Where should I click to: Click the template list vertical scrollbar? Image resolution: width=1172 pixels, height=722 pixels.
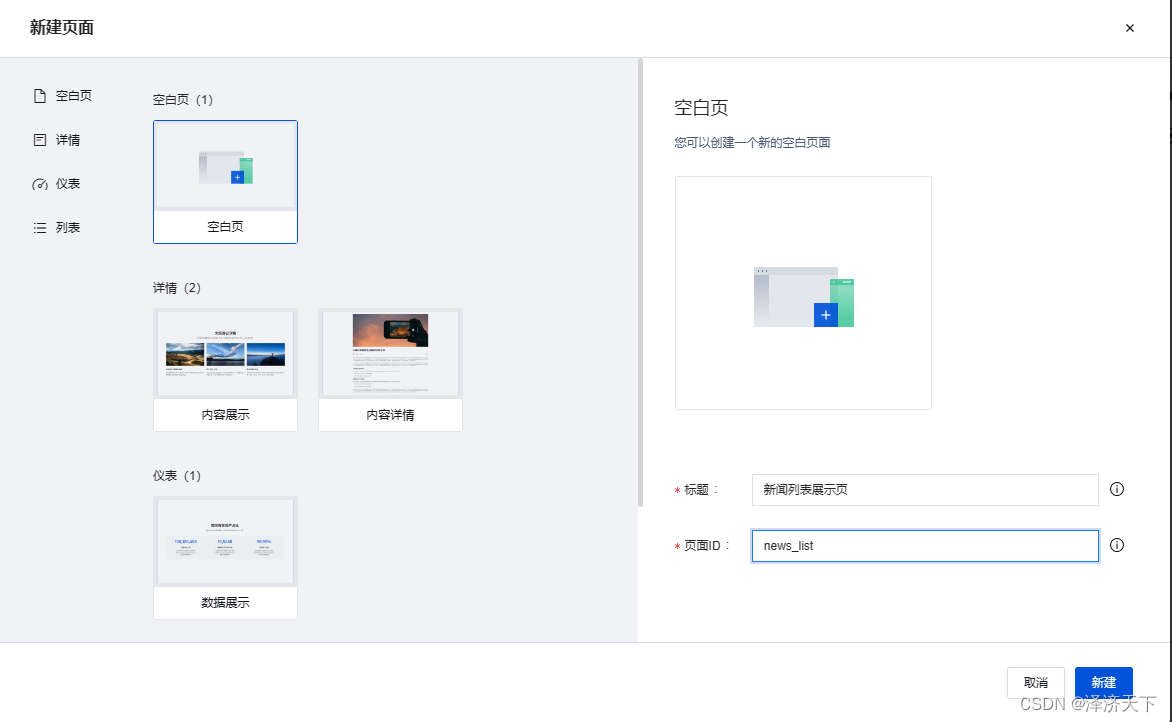(640, 283)
